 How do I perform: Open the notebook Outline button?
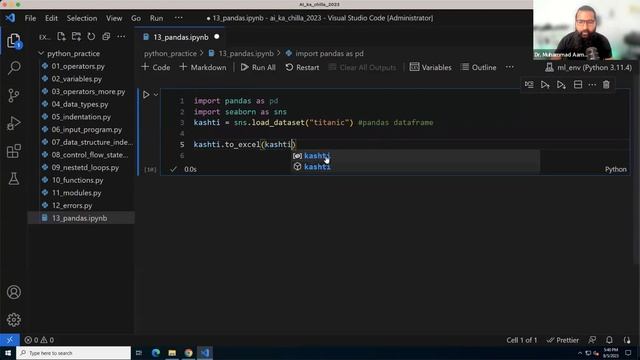point(478,67)
